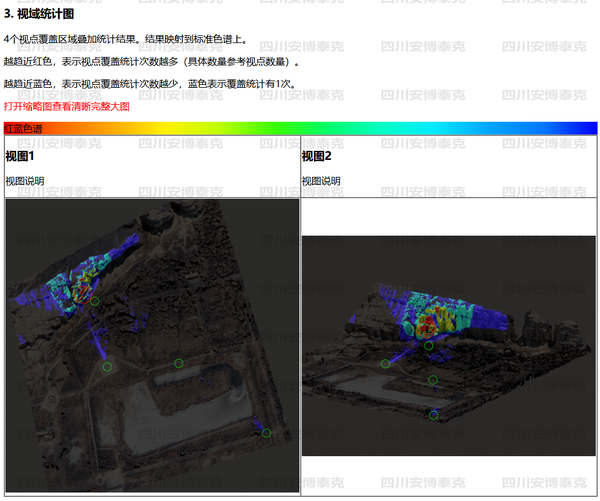This screenshot has height=501, width=600.
Task: Click the center green viewpoint circle in View 1
Action: click(179, 363)
